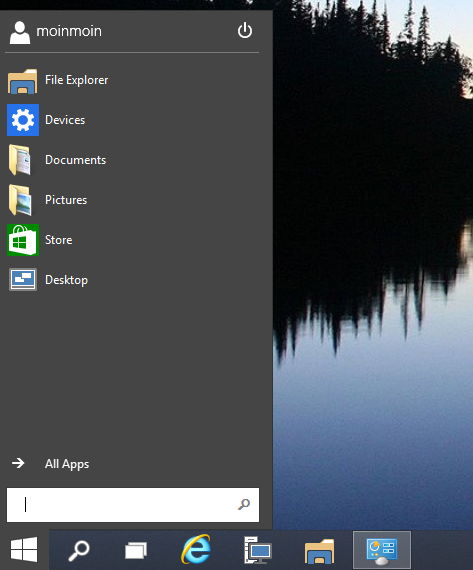Screen dimensions: 473x570
Task: Click the Desktop entry icon
Action: pos(23,280)
